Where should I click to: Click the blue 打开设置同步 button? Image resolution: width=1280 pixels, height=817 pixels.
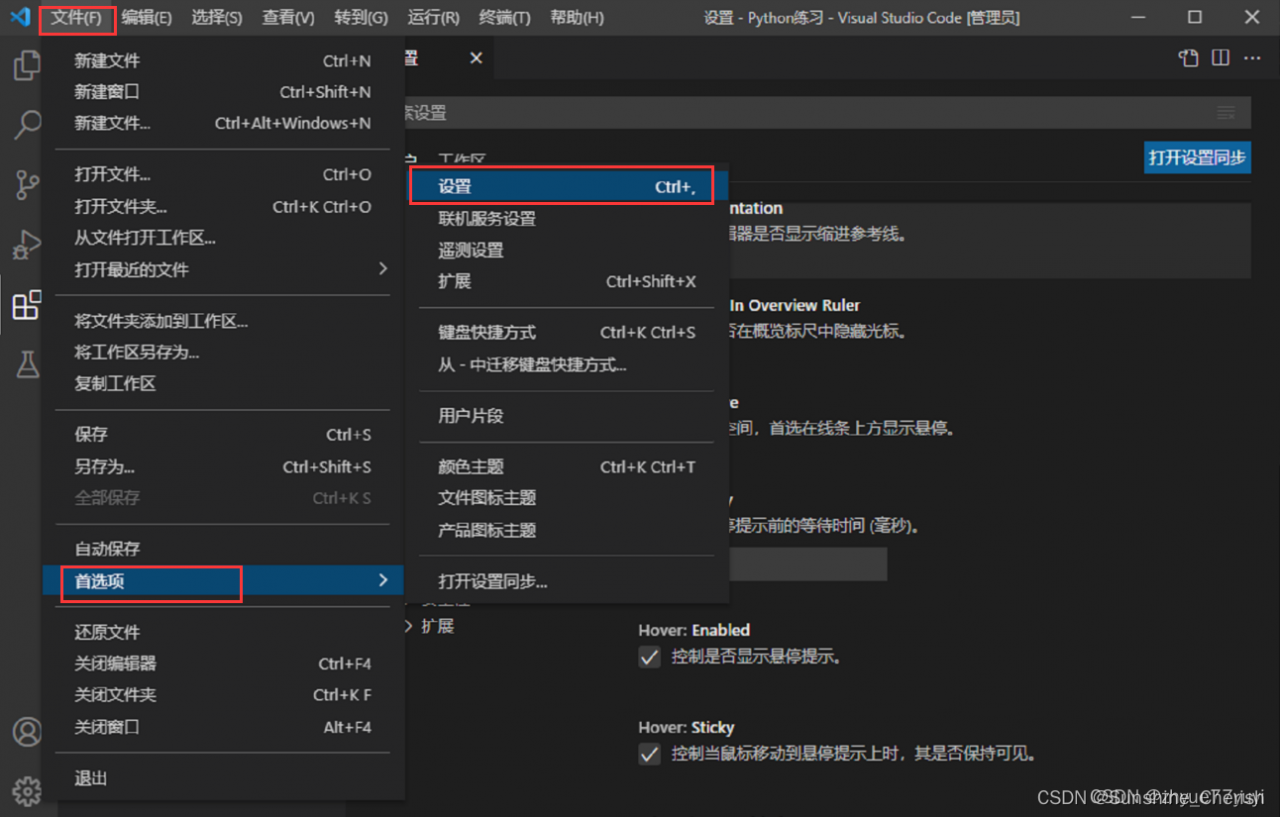(x=1197, y=157)
